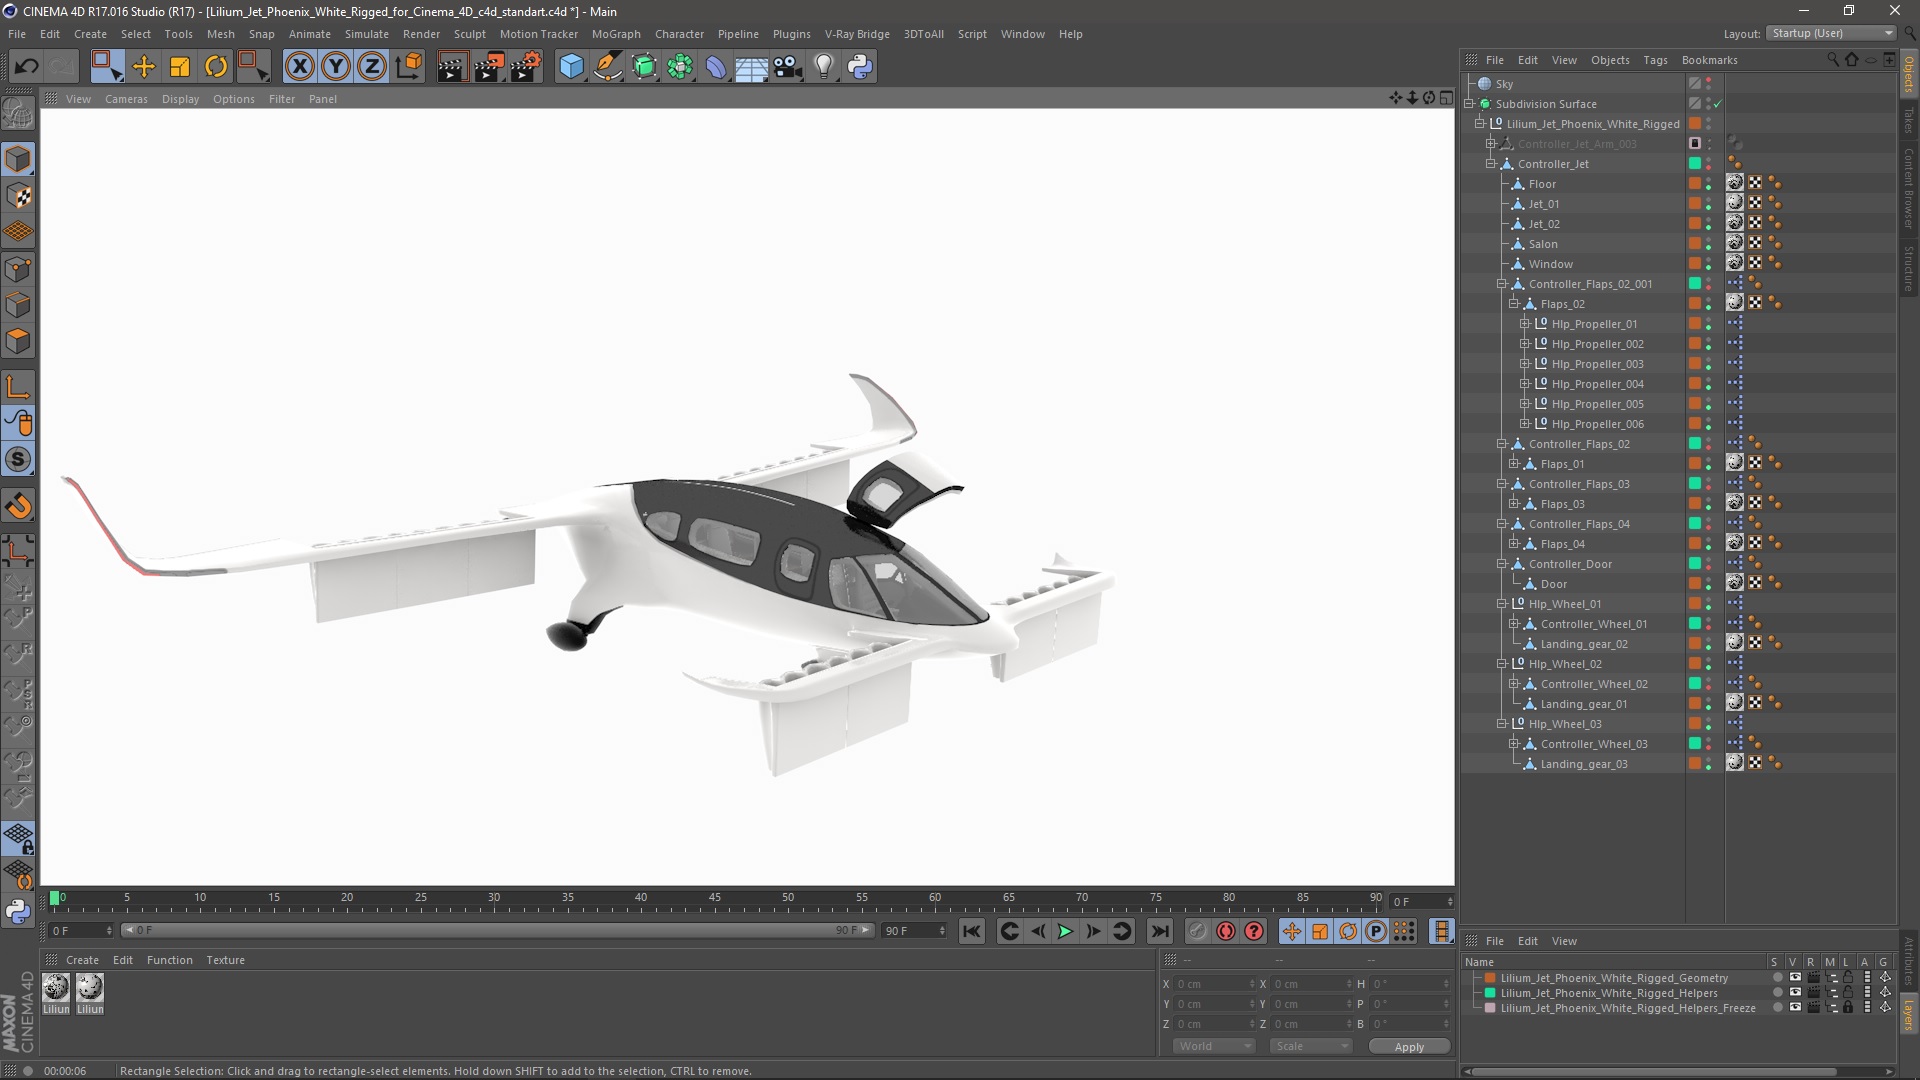The height and width of the screenshot is (1080, 1920).
Task: Toggle solo for Rigged_Helpers layer
Action: coord(1777,993)
